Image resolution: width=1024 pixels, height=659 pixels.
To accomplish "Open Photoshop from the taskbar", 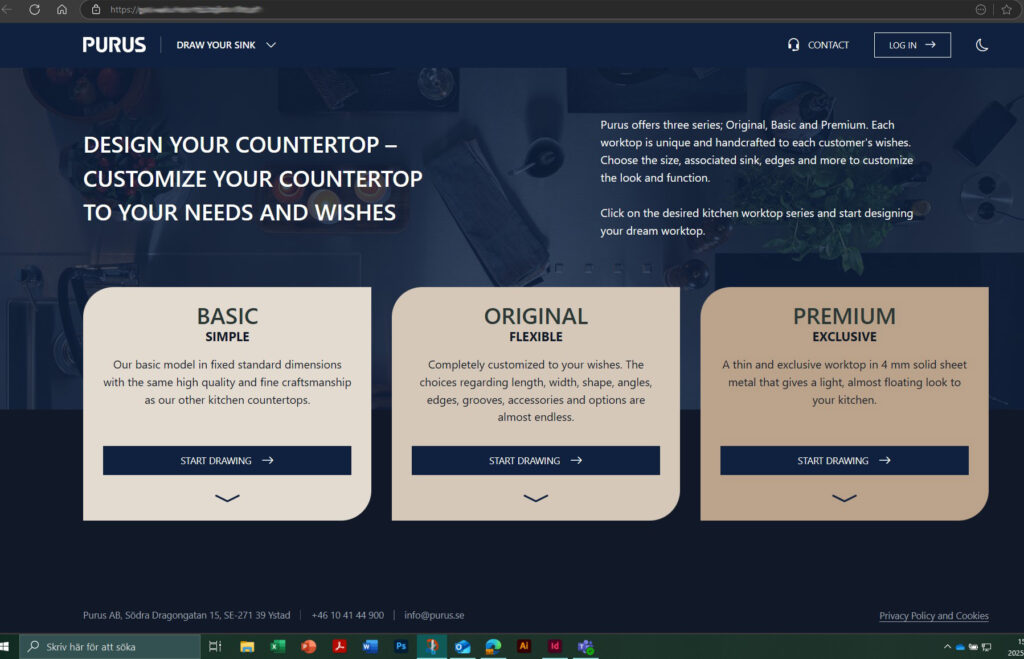I will point(401,647).
